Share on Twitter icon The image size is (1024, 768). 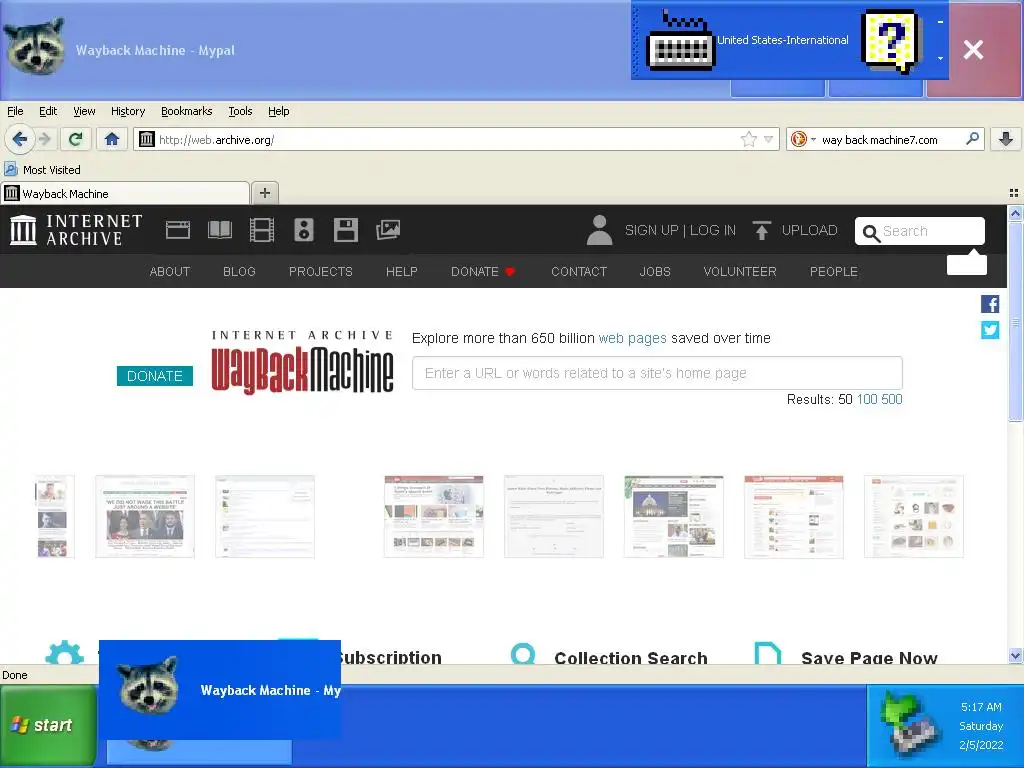coord(990,330)
